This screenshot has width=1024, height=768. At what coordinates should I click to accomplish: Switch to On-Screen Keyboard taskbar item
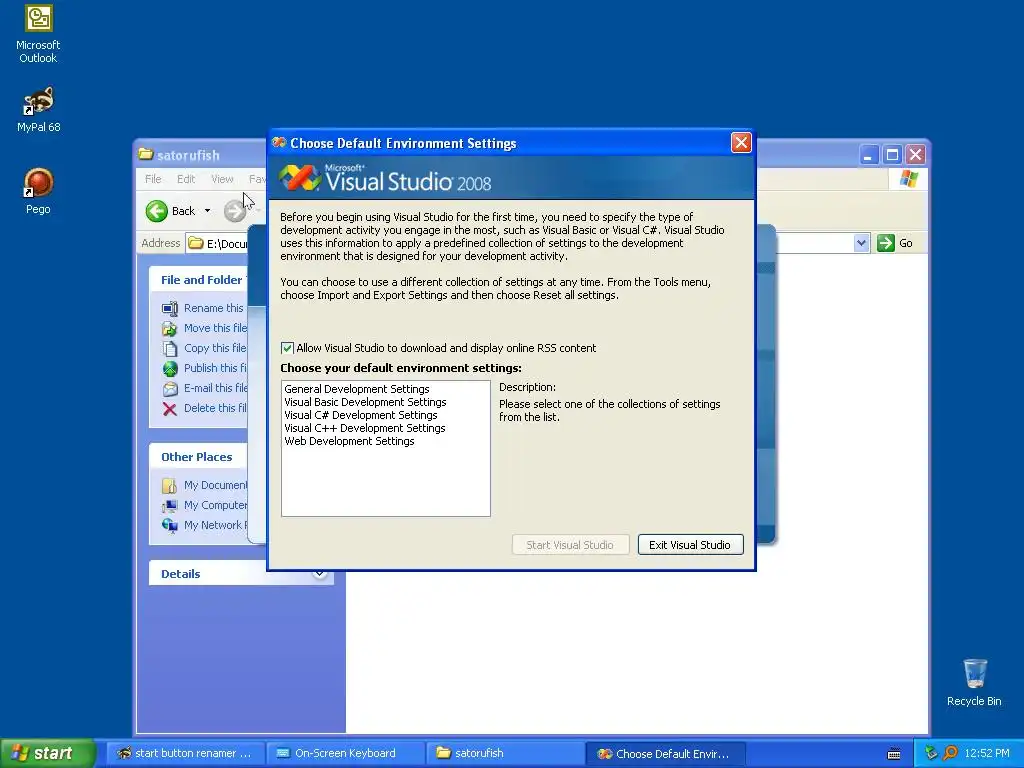coord(345,753)
